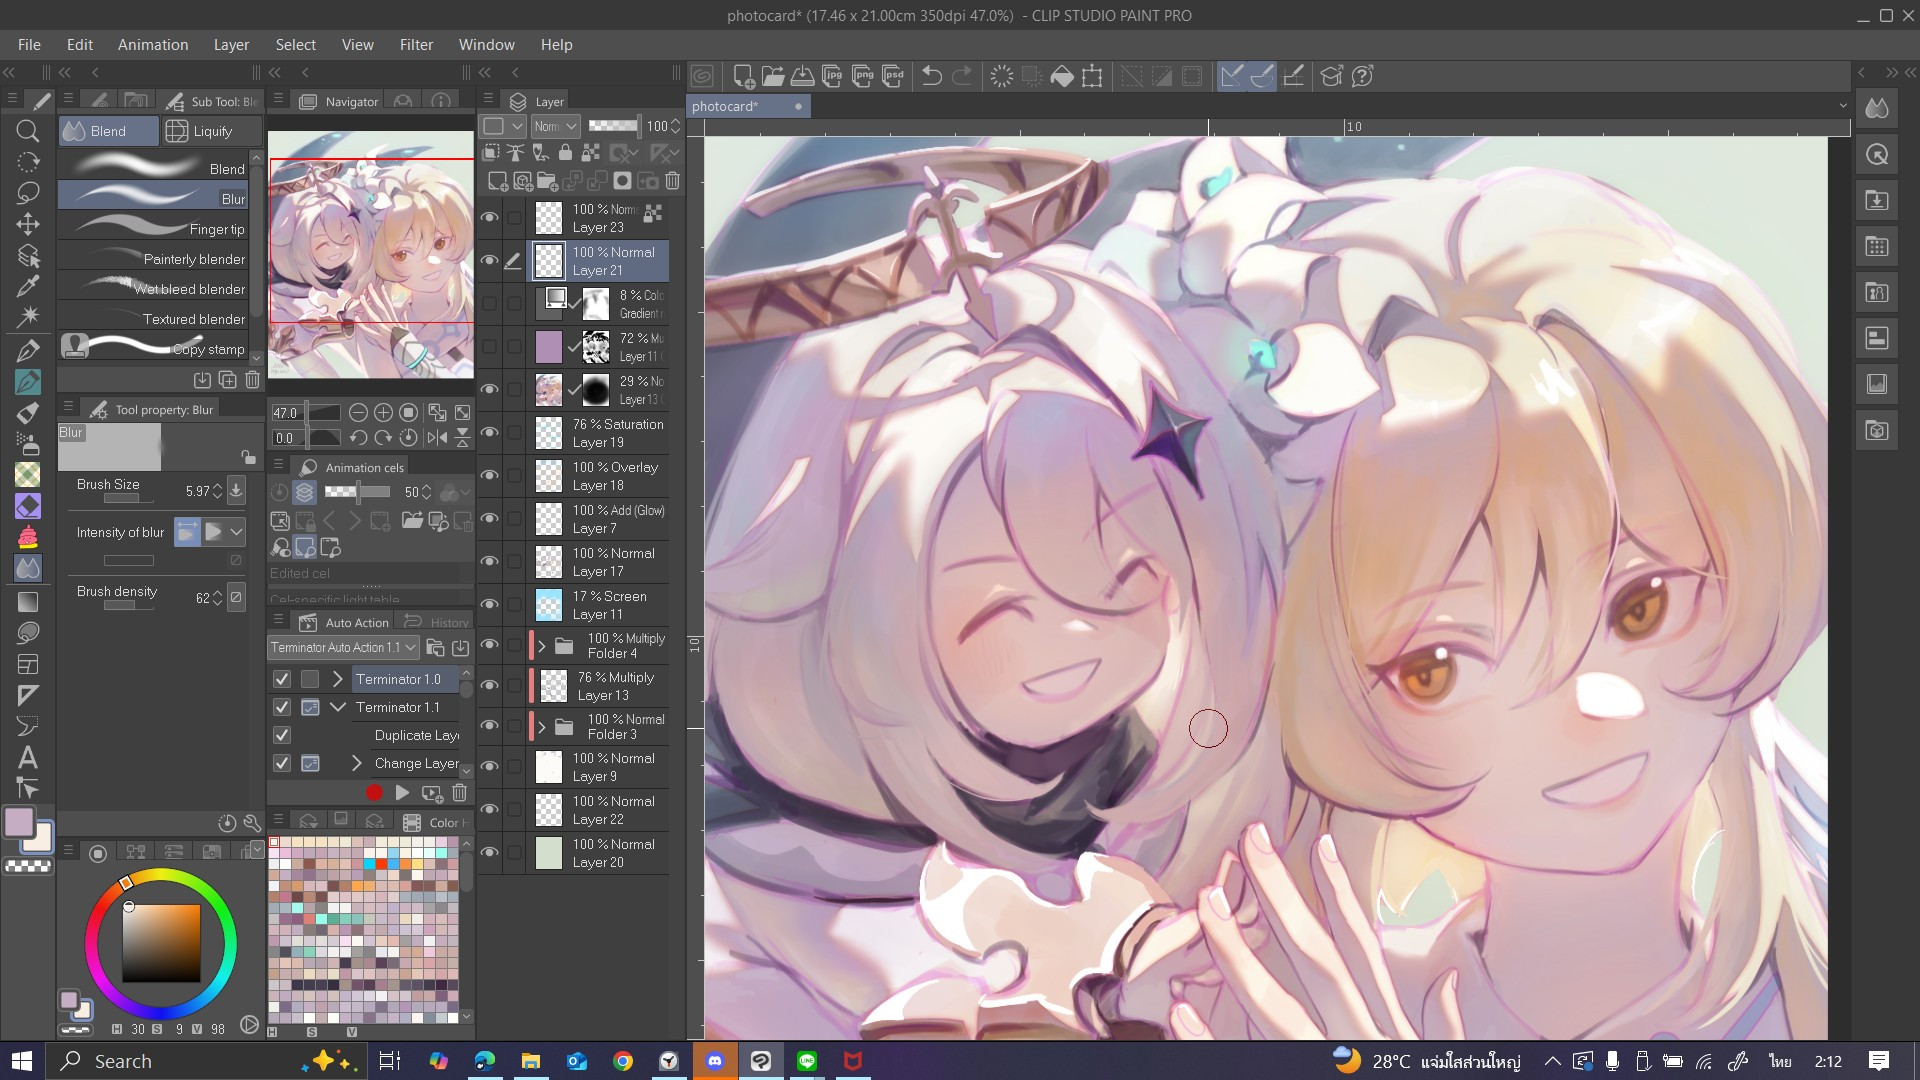This screenshot has height=1080, width=1920.
Task: Click the Redo arrow in command bar
Action: click(962, 76)
